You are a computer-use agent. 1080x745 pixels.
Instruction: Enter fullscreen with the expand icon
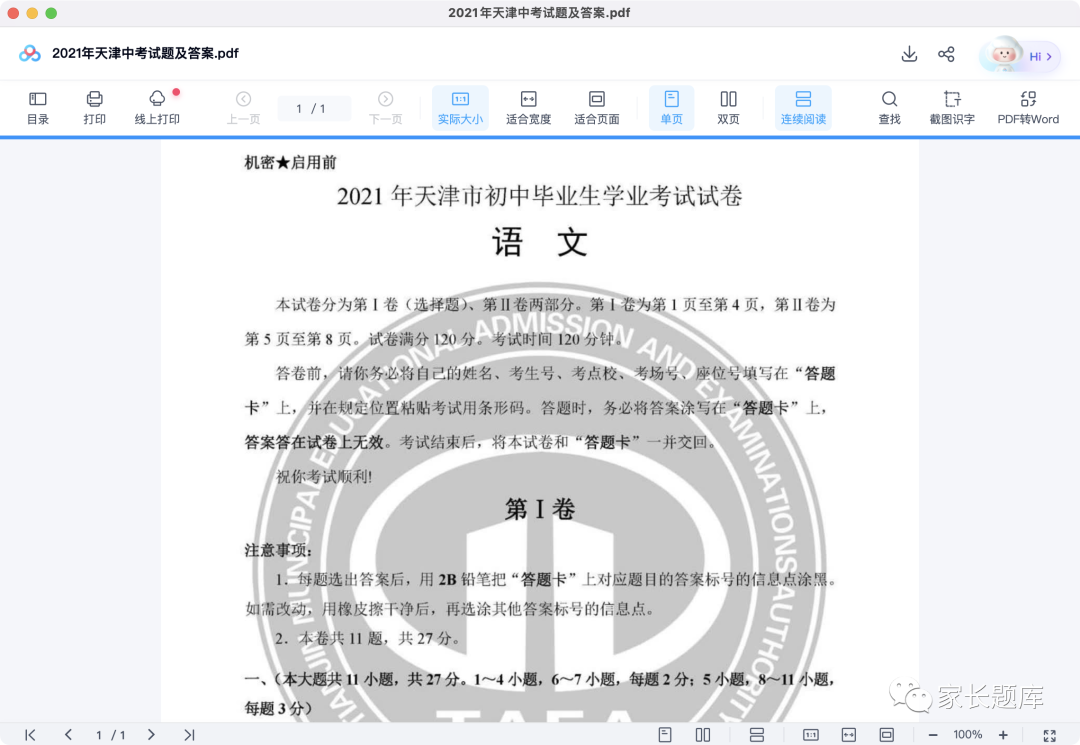[x=1050, y=735]
